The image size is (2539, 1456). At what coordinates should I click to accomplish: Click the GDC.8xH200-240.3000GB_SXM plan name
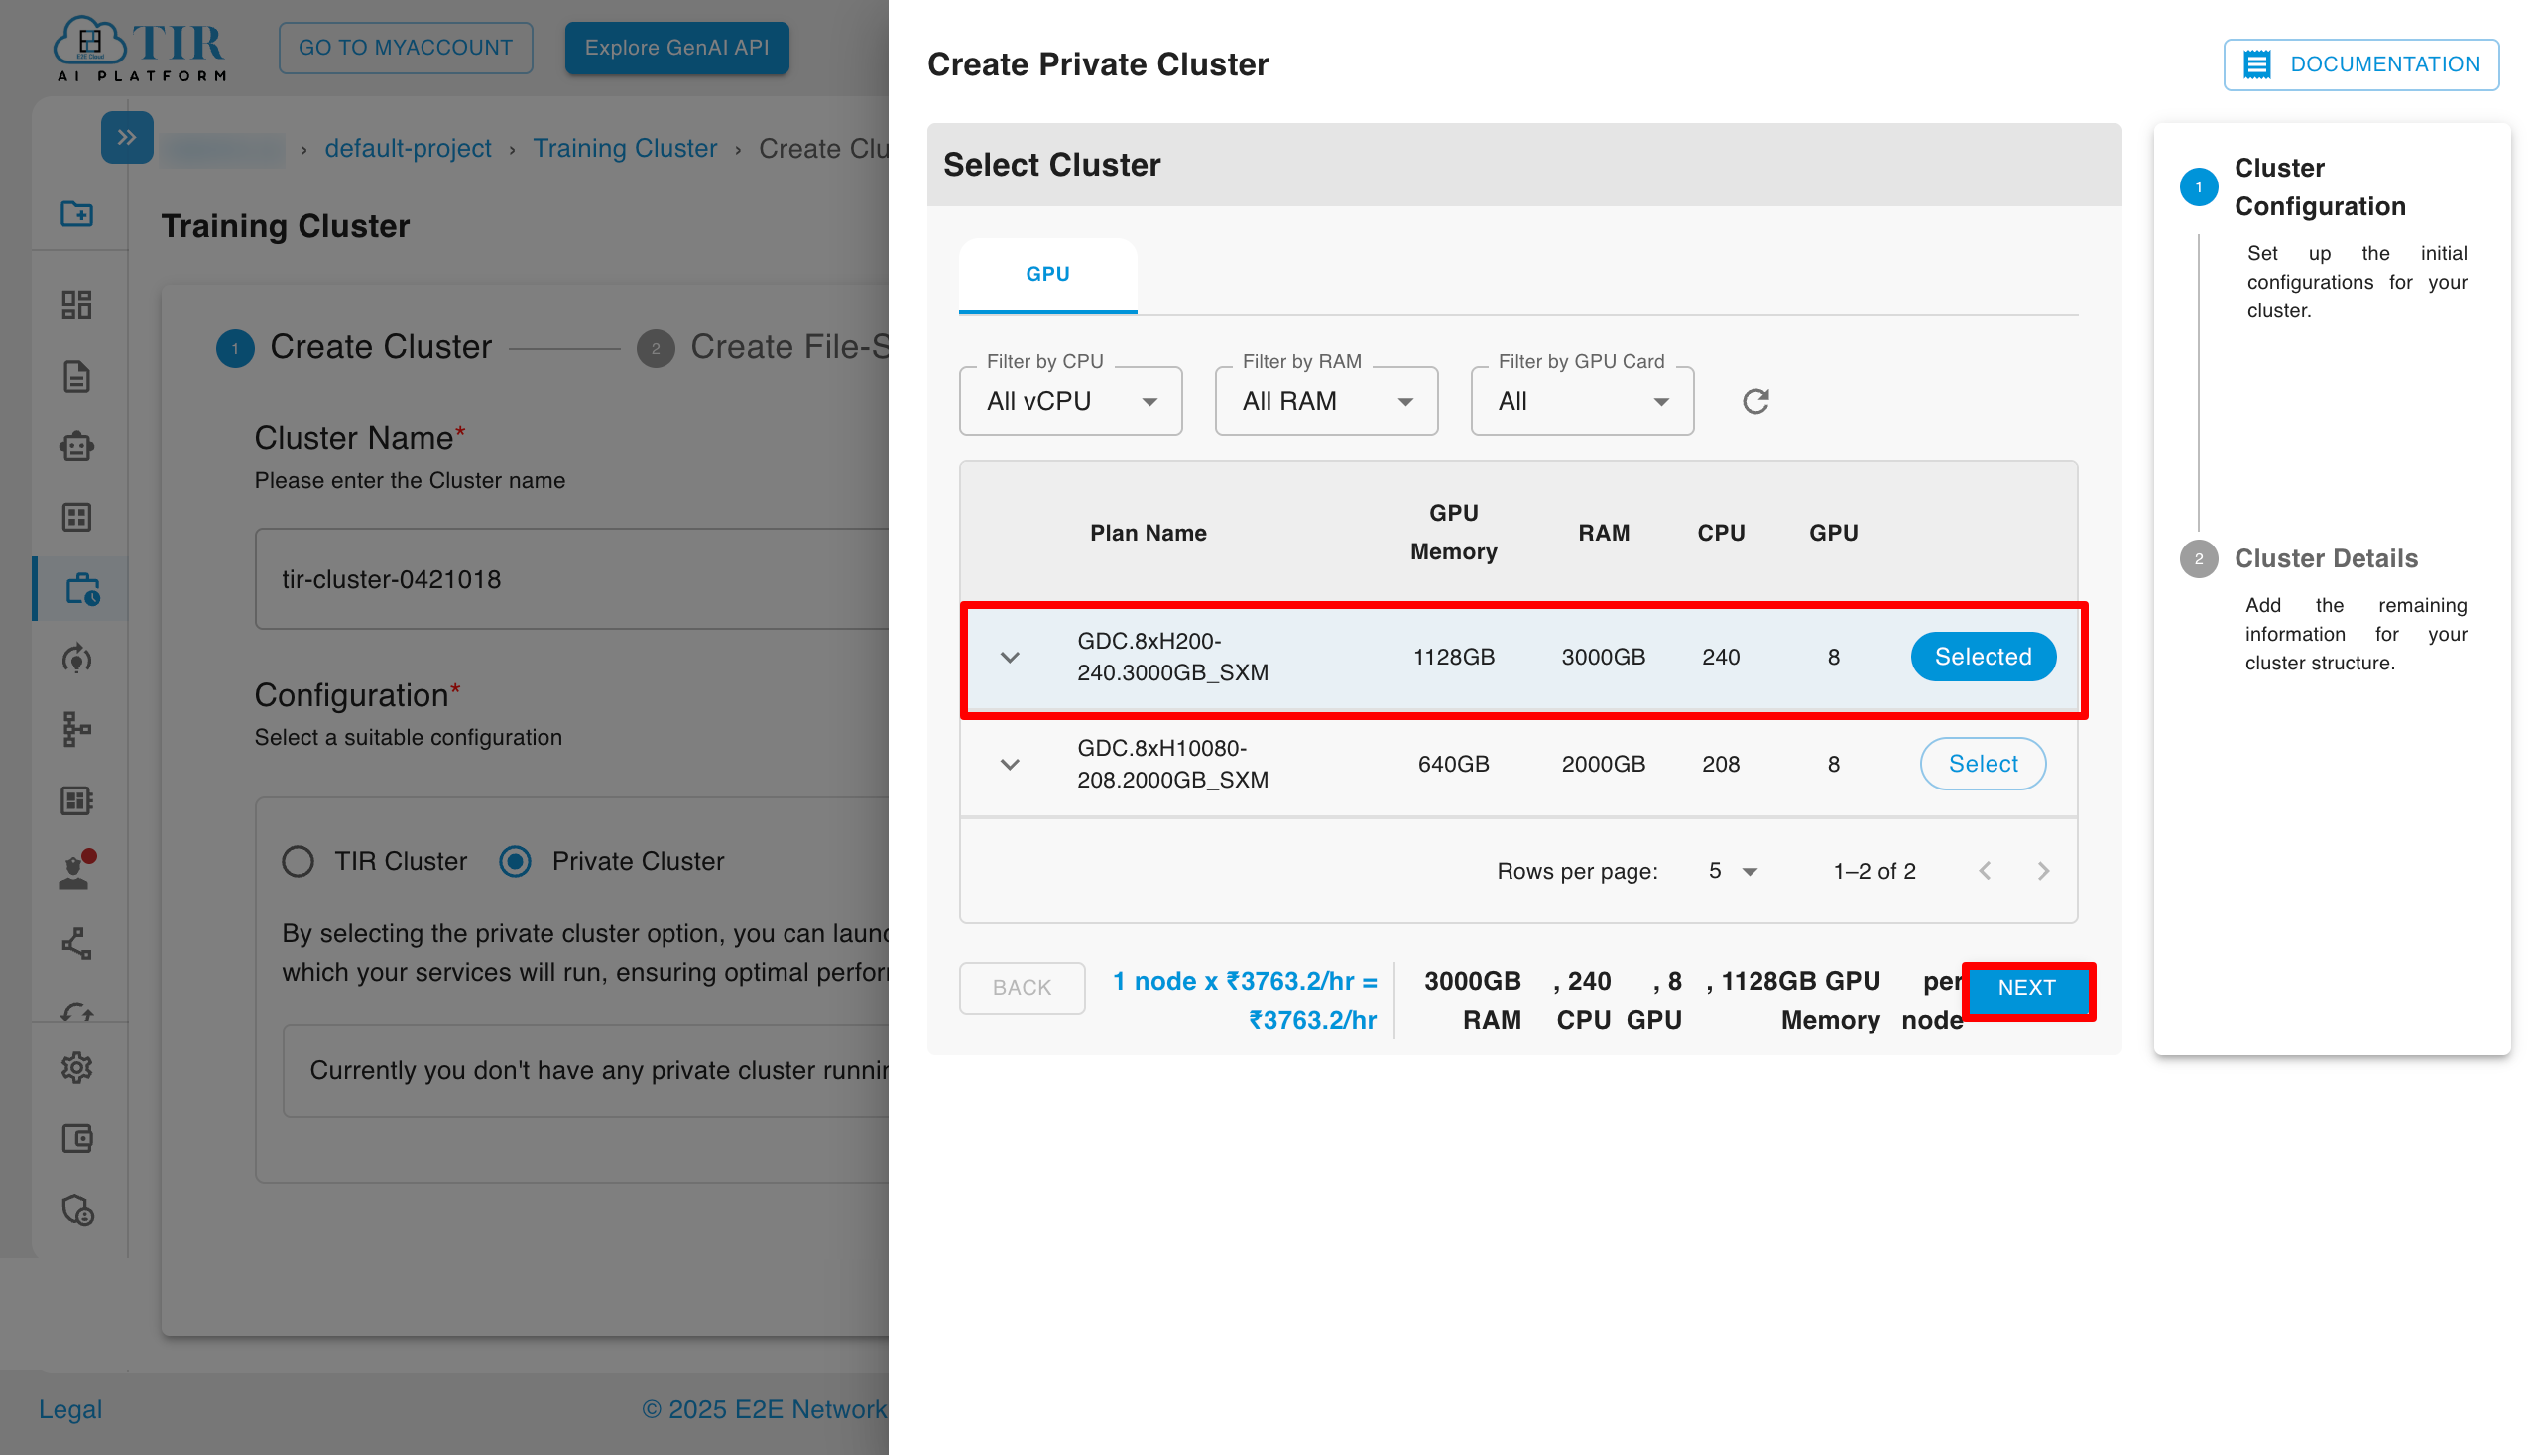[x=1172, y=657]
